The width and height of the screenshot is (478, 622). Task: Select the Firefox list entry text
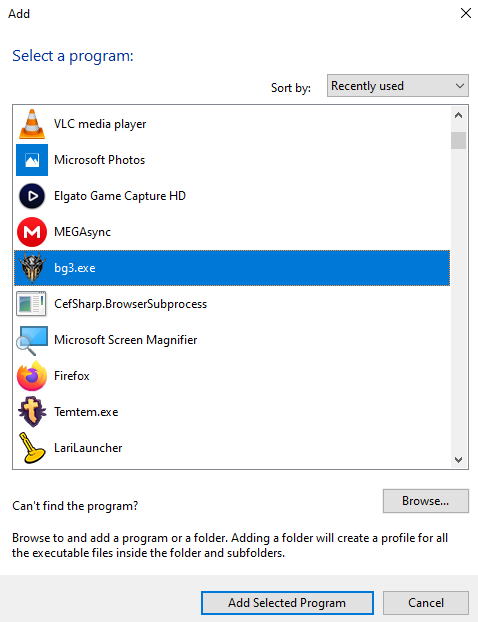(x=72, y=376)
